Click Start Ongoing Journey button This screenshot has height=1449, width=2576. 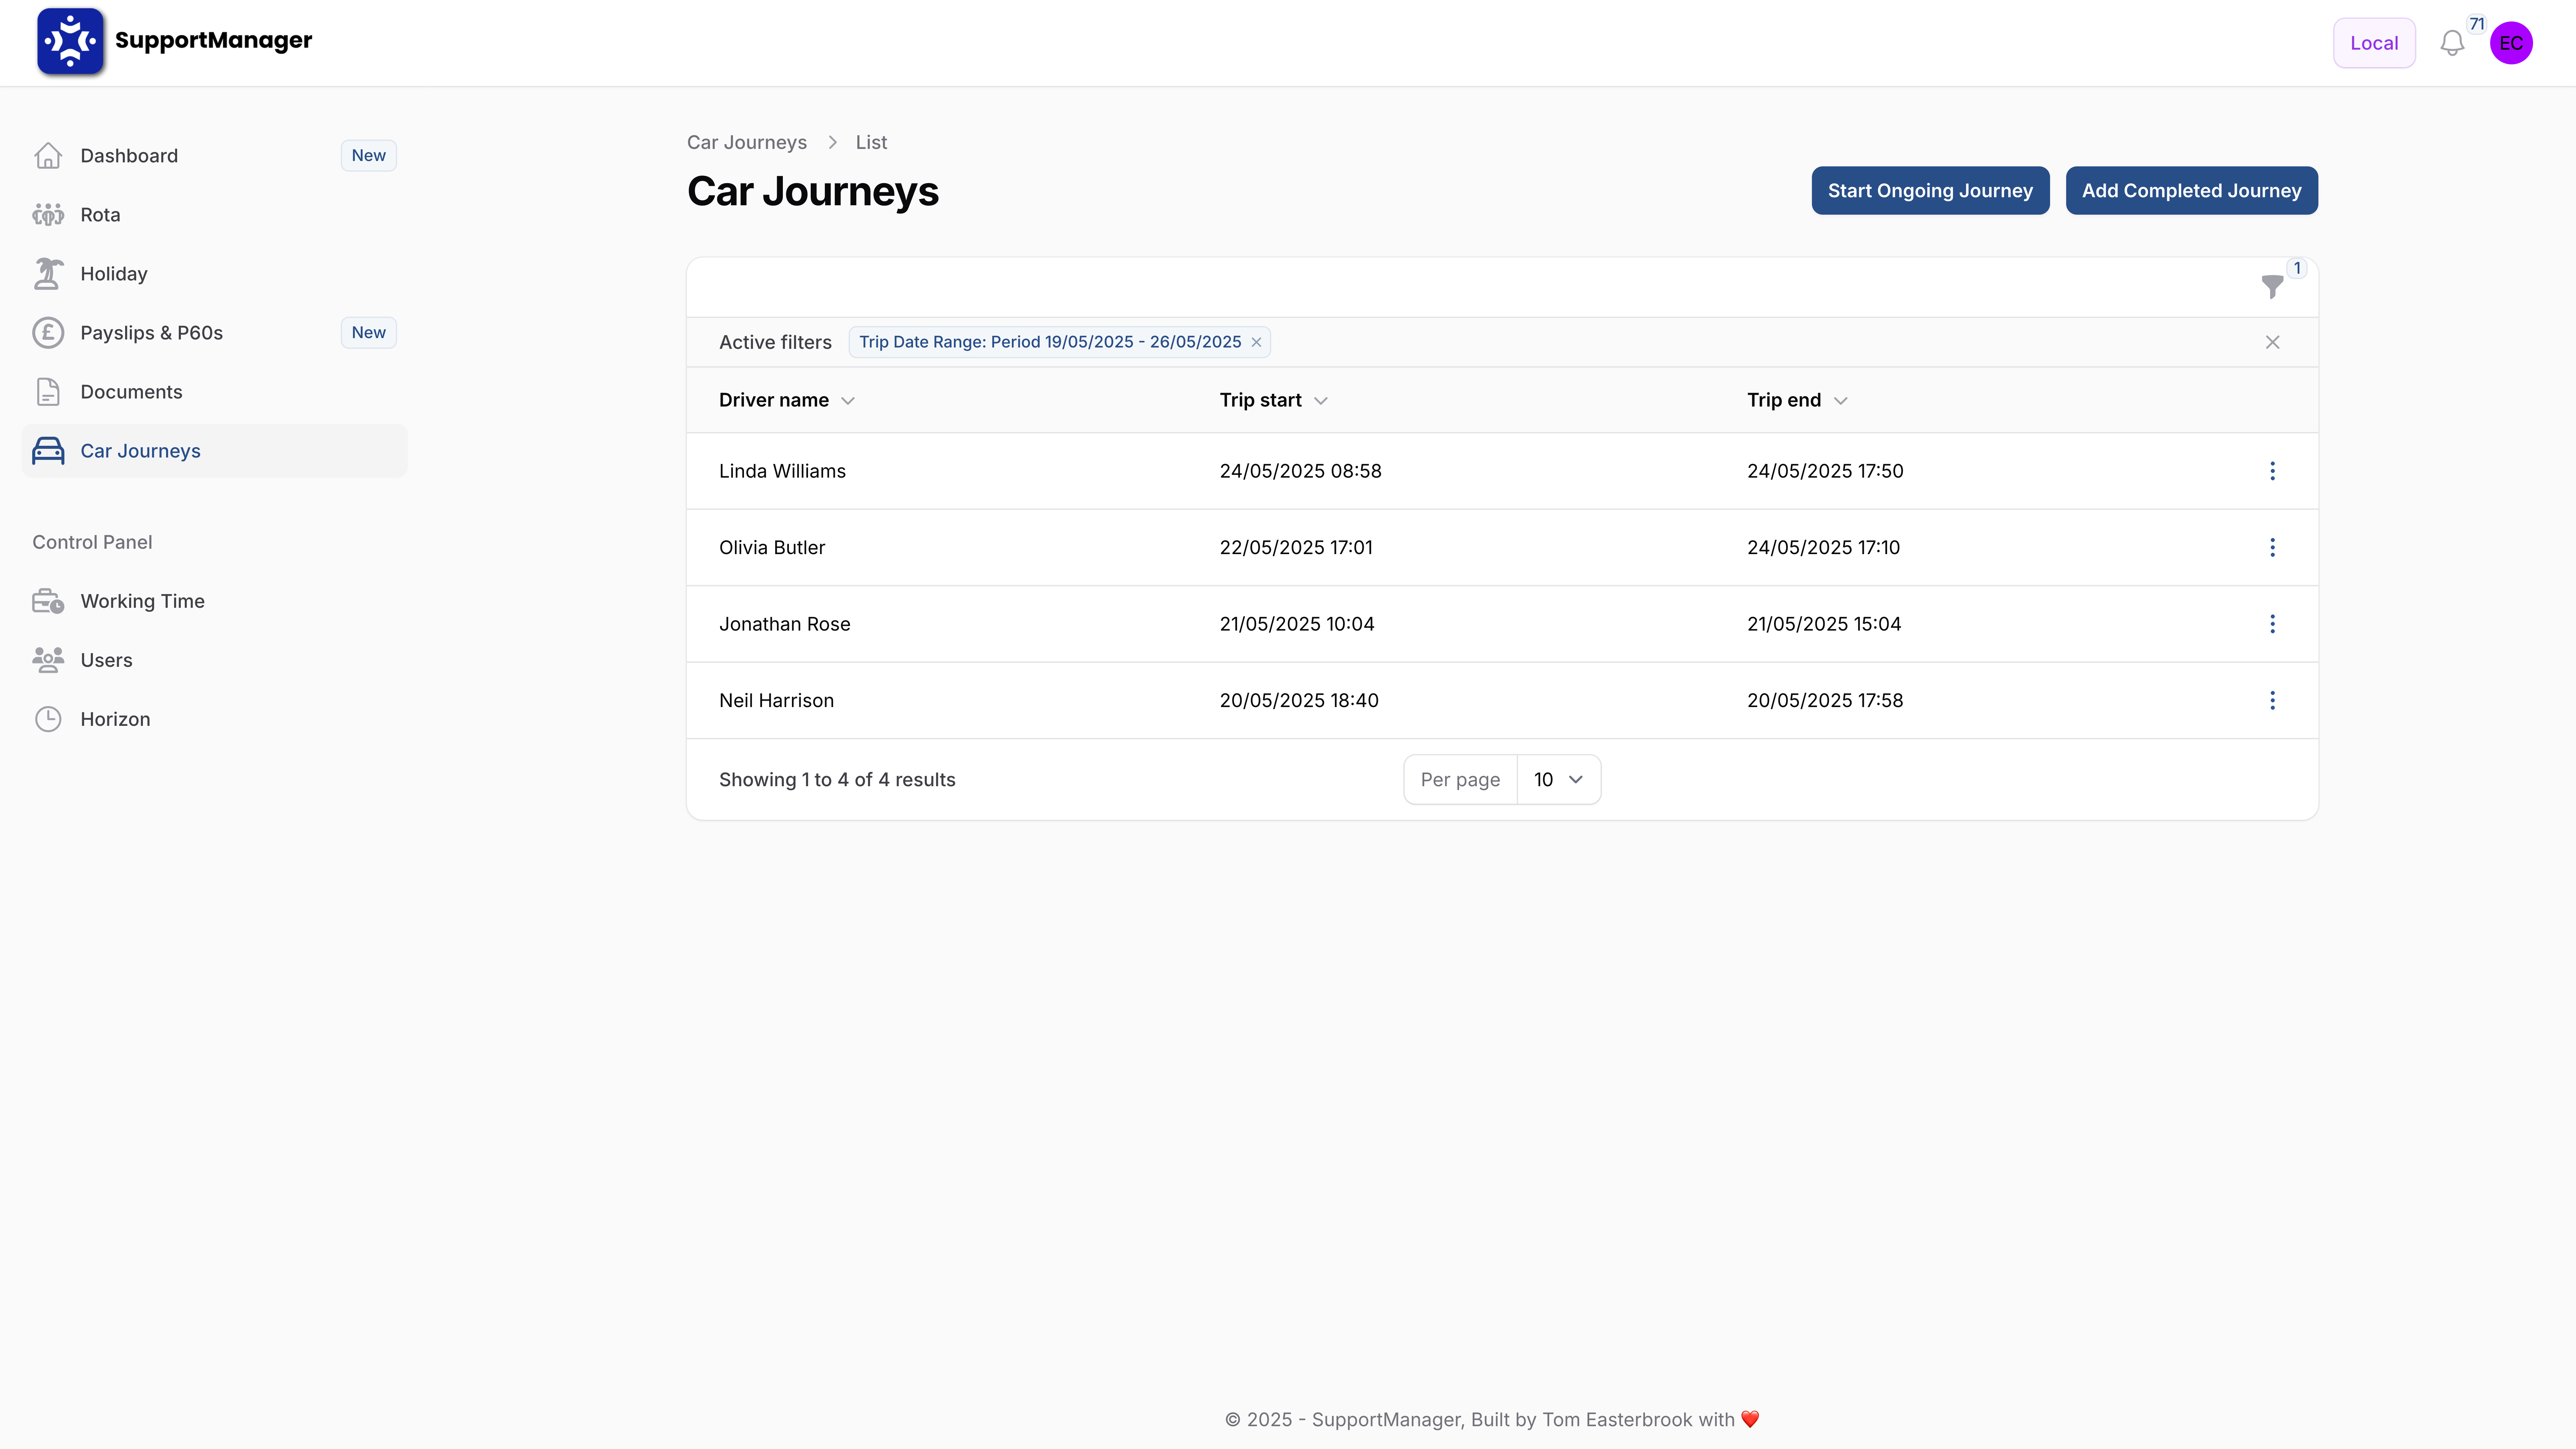coord(1930,191)
